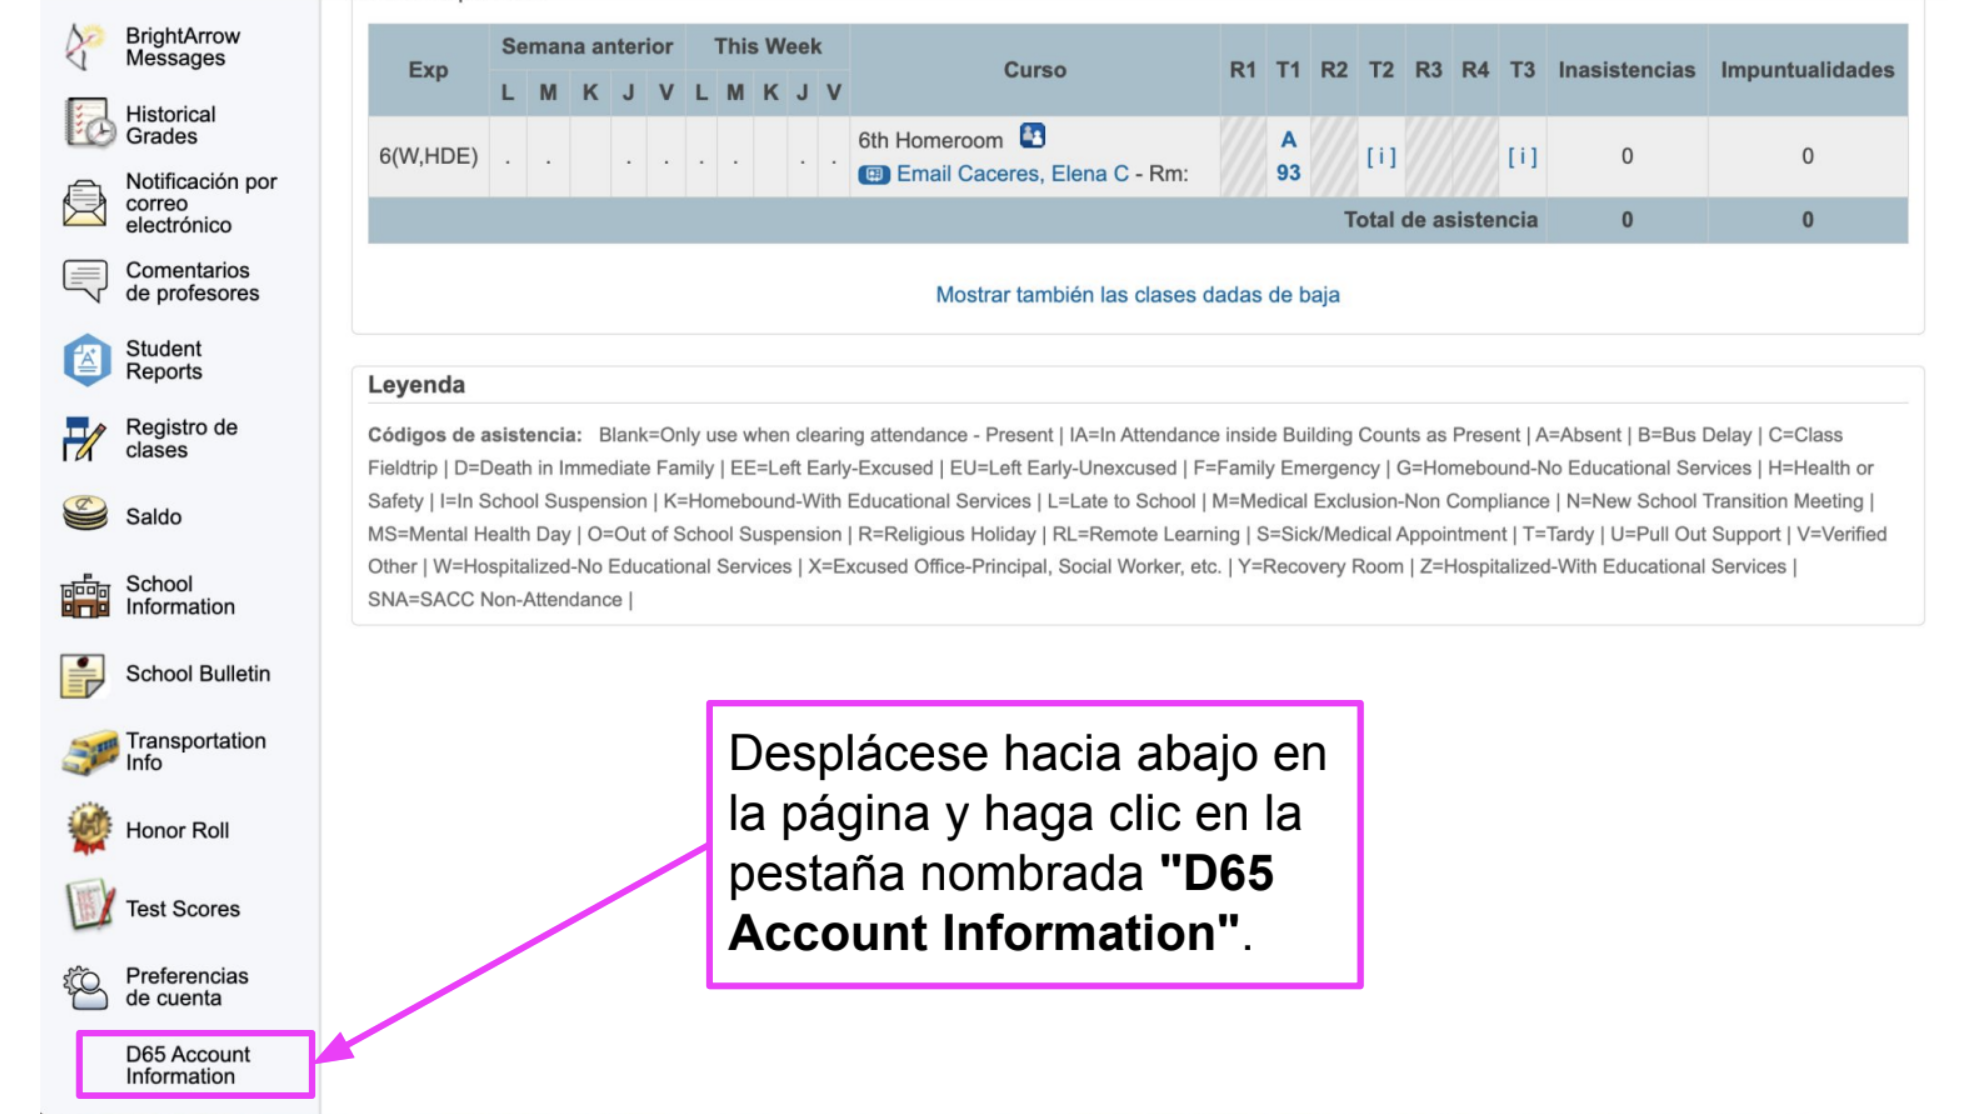Click the Curso column header

click(x=1035, y=70)
